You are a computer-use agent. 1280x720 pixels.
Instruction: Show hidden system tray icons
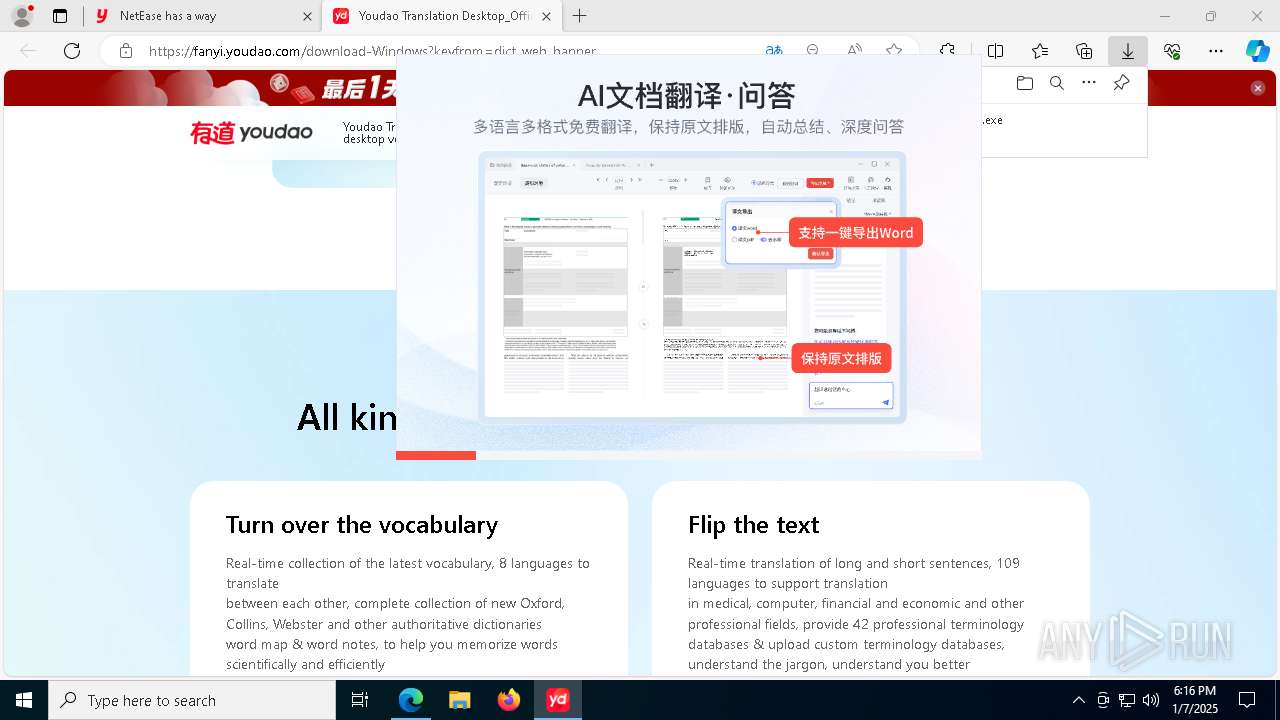coord(1078,700)
